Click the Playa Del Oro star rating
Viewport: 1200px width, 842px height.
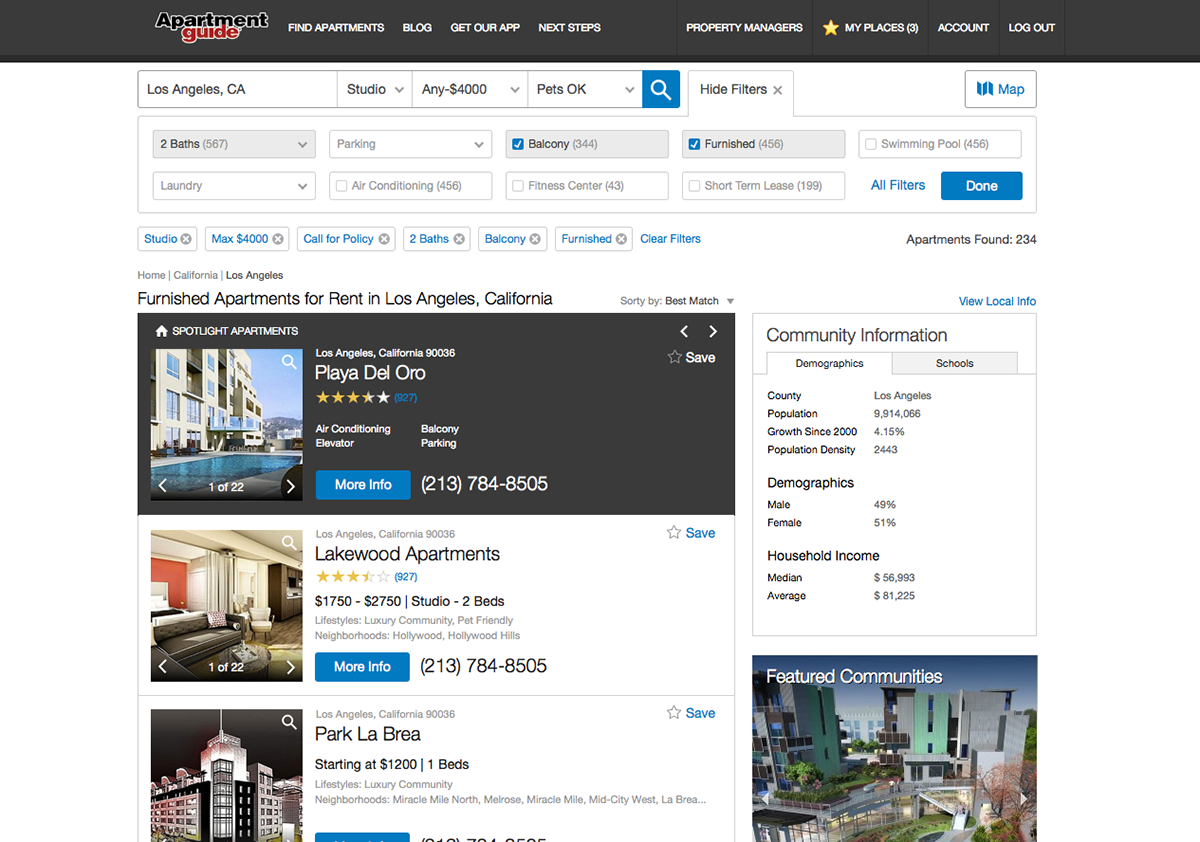click(353, 397)
